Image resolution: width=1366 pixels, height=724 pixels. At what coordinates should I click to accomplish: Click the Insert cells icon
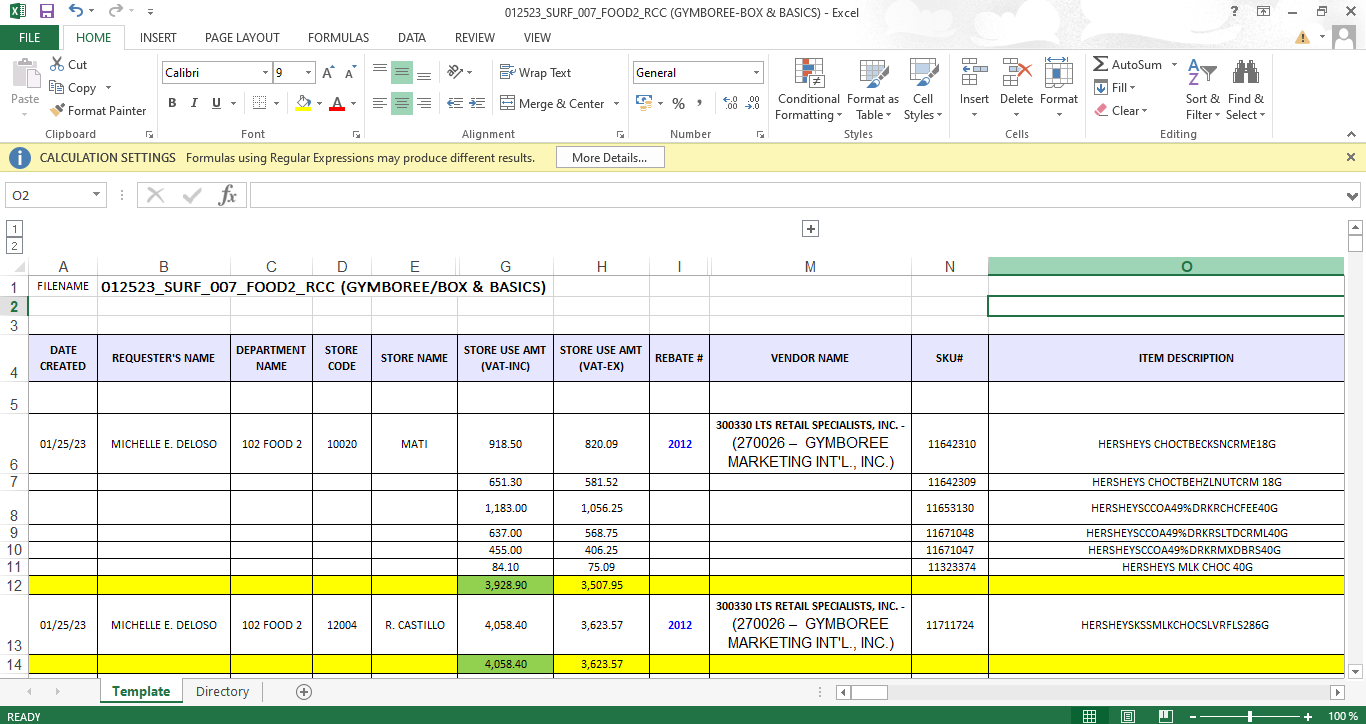tap(974, 73)
